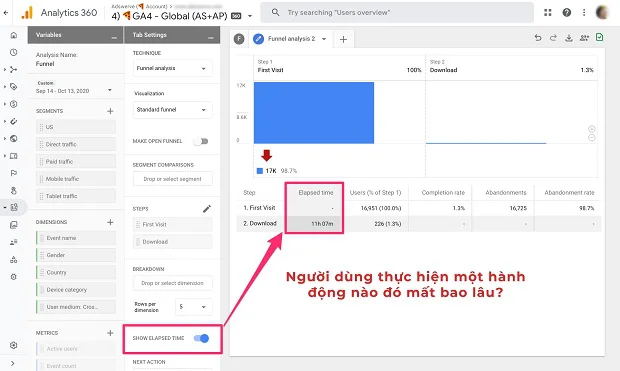Open Funnel analysis 2 tab dropdown arrow
620x371 pixels.
click(324, 39)
